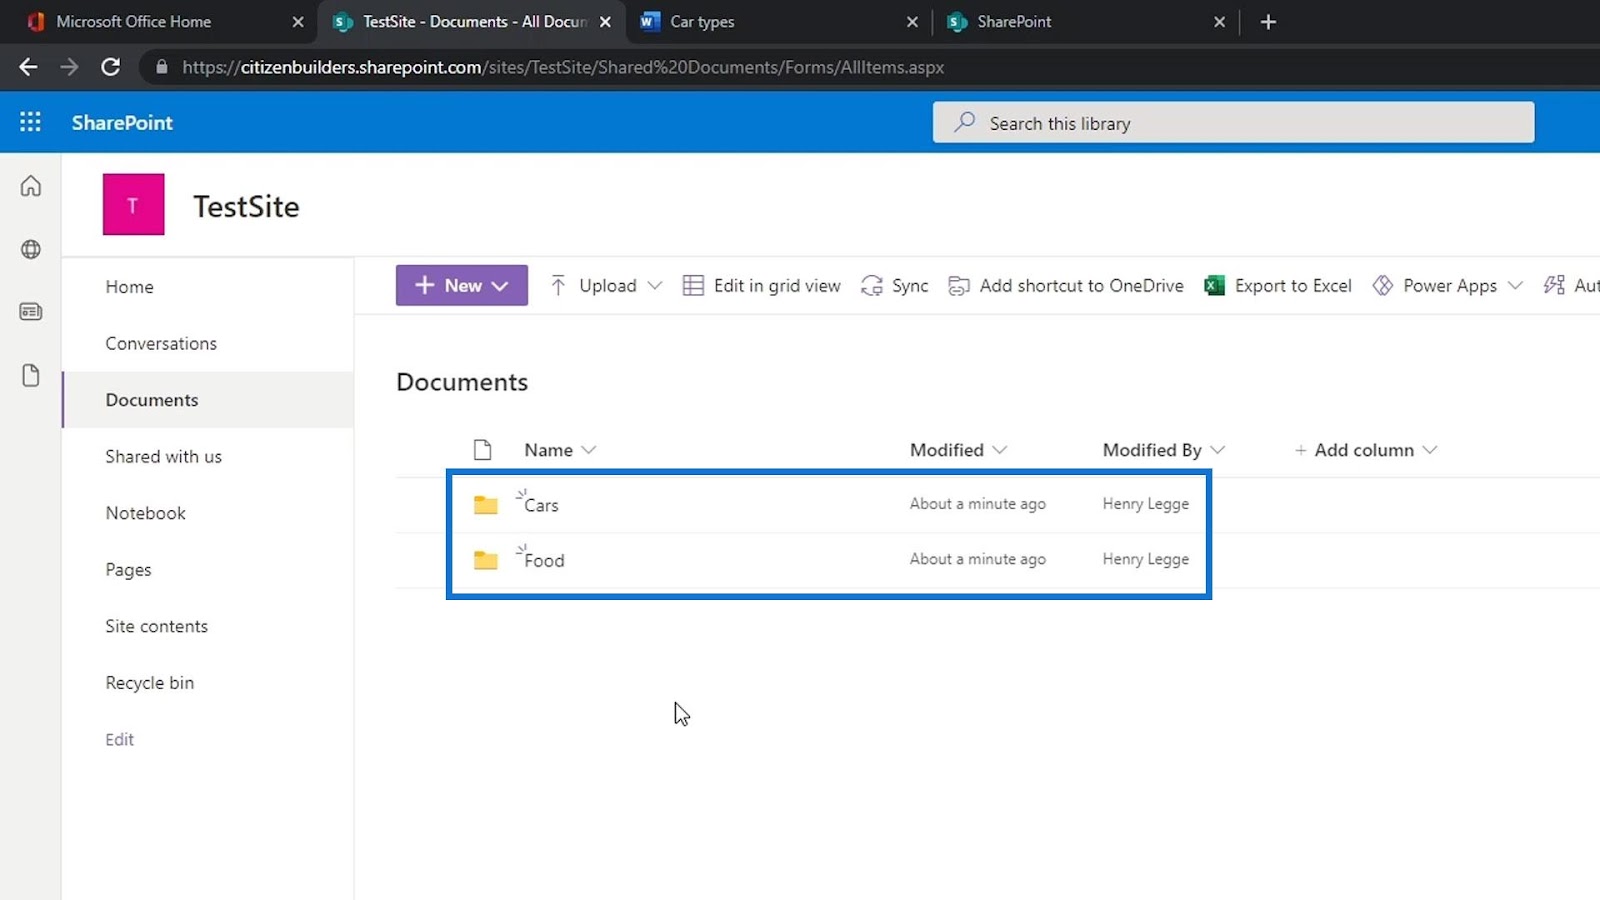
Task: Switch to the Car types tab
Action: (x=778, y=22)
